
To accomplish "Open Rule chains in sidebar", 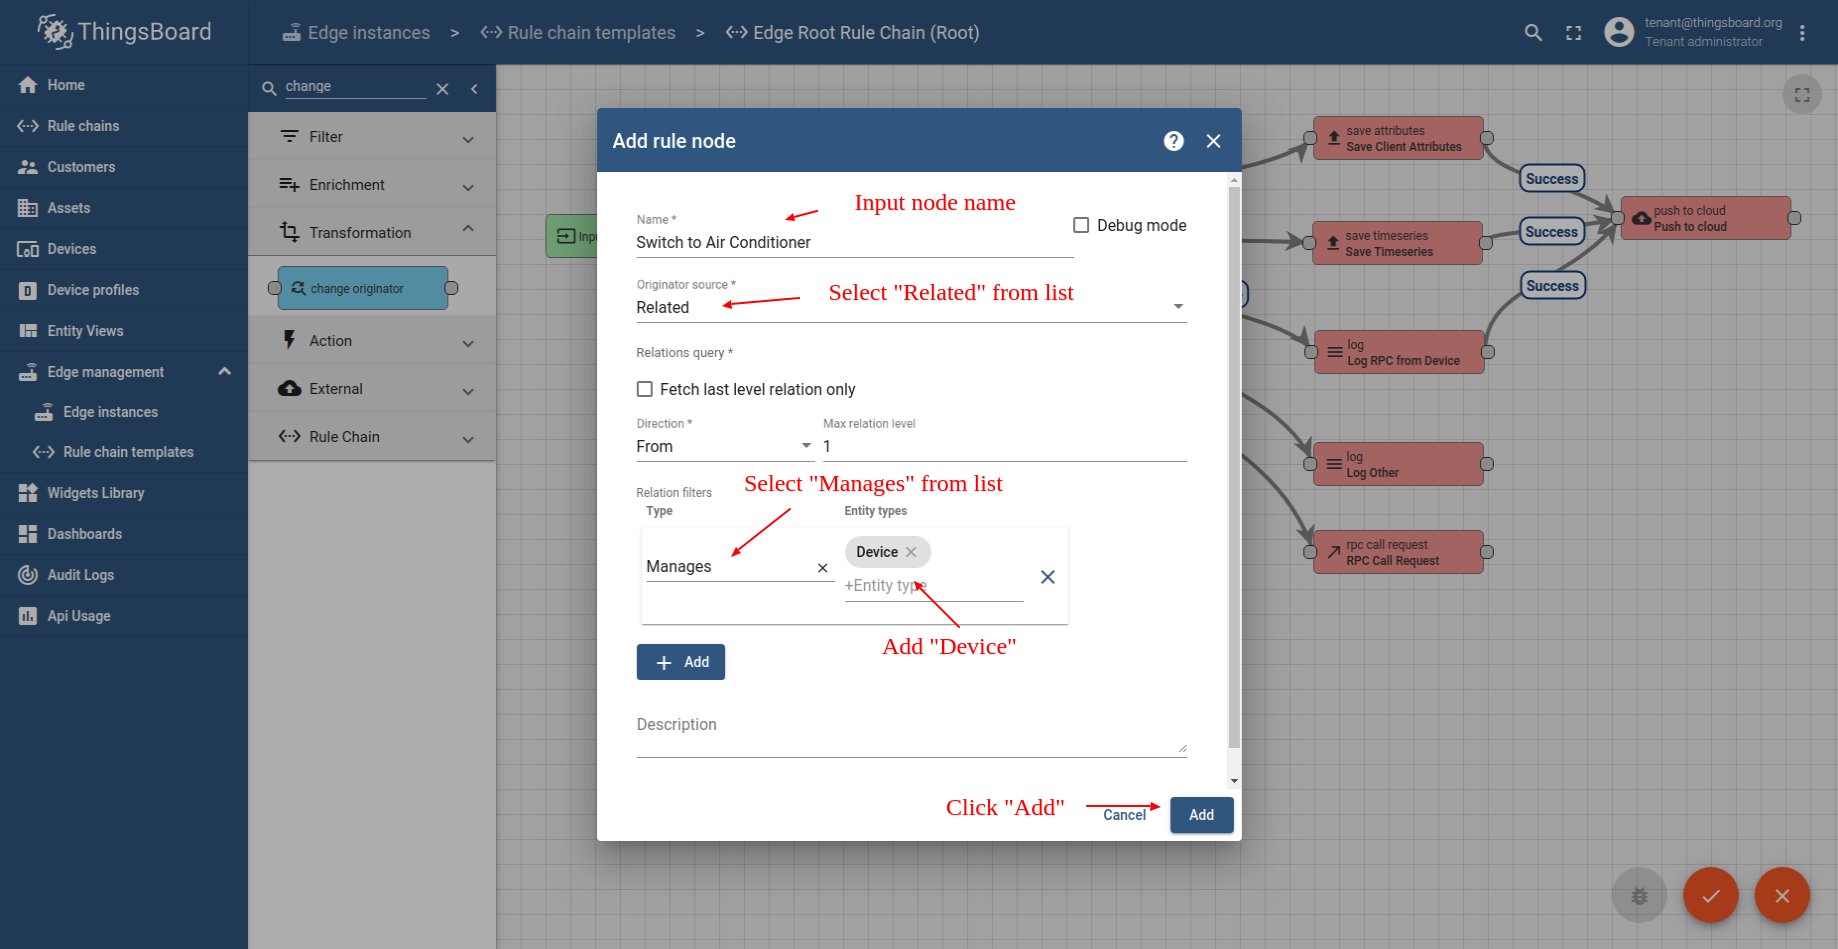I will click(124, 126).
